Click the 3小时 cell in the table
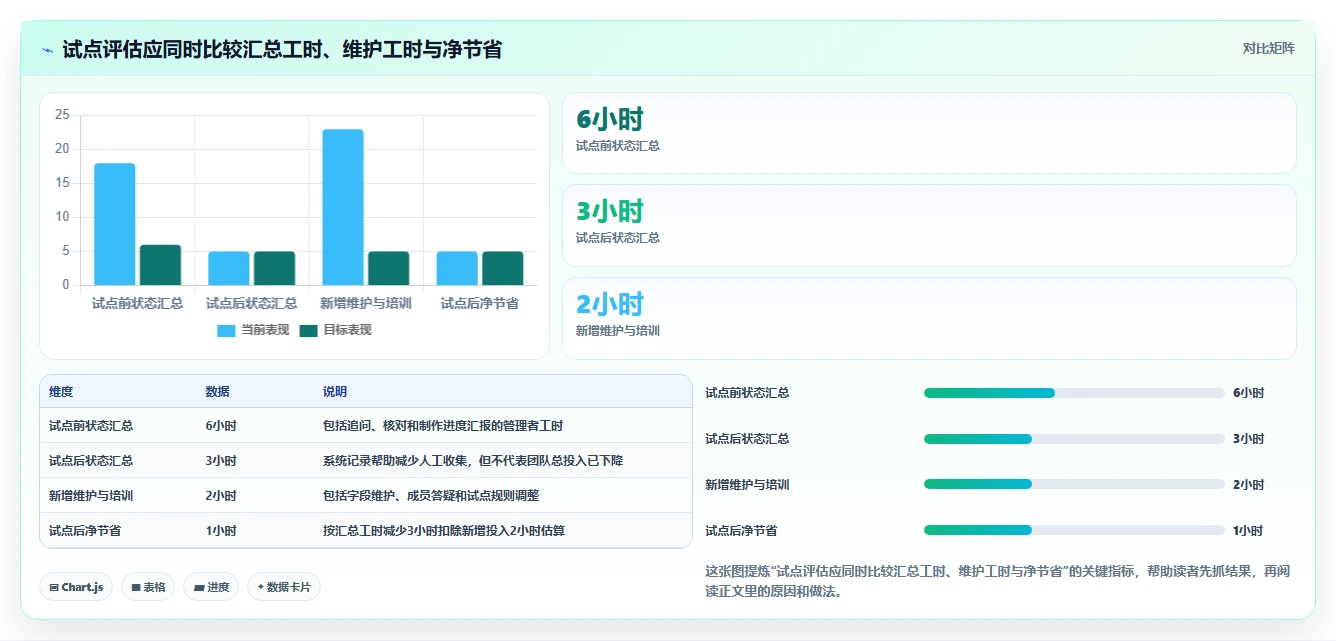Image resolution: width=1336 pixels, height=641 pixels. point(221,461)
